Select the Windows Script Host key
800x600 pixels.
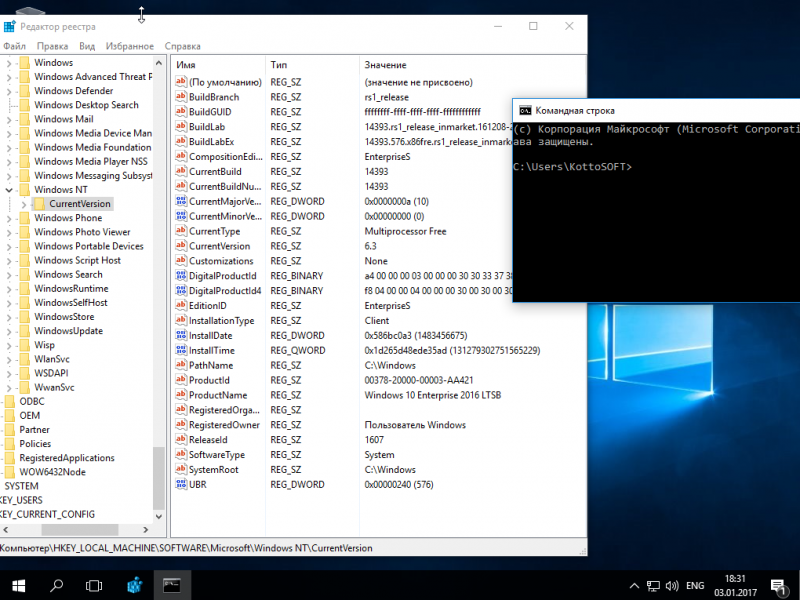point(78,260)
